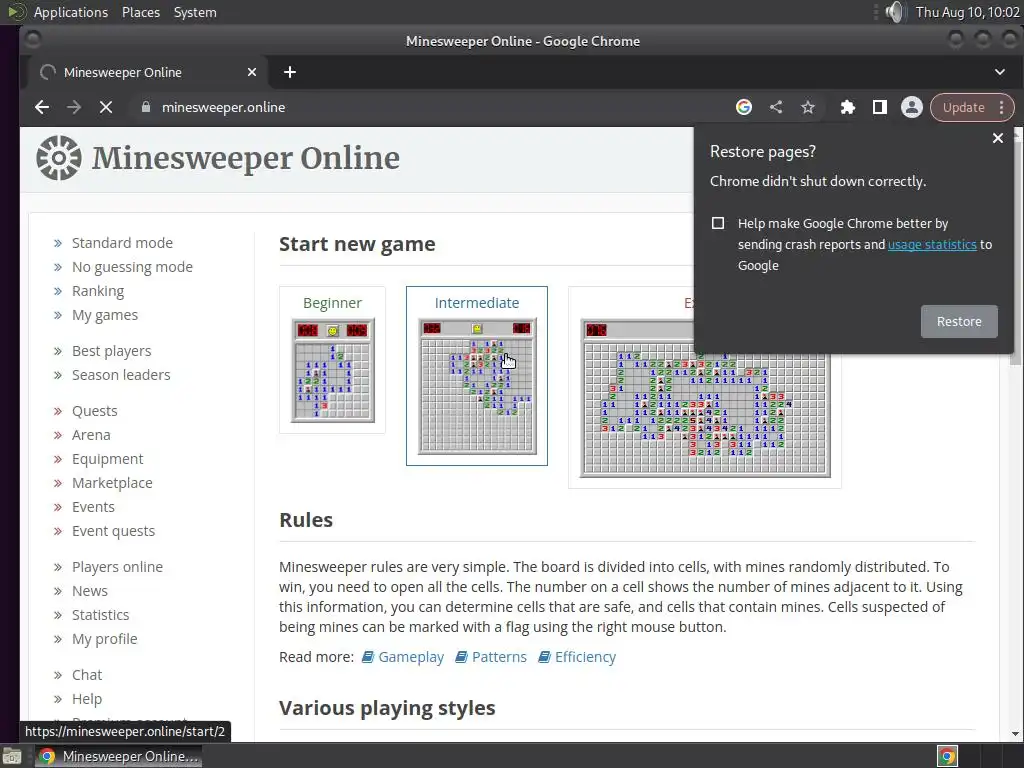Open a new tab with plus button
The image size is (1024, 768).
290,72
